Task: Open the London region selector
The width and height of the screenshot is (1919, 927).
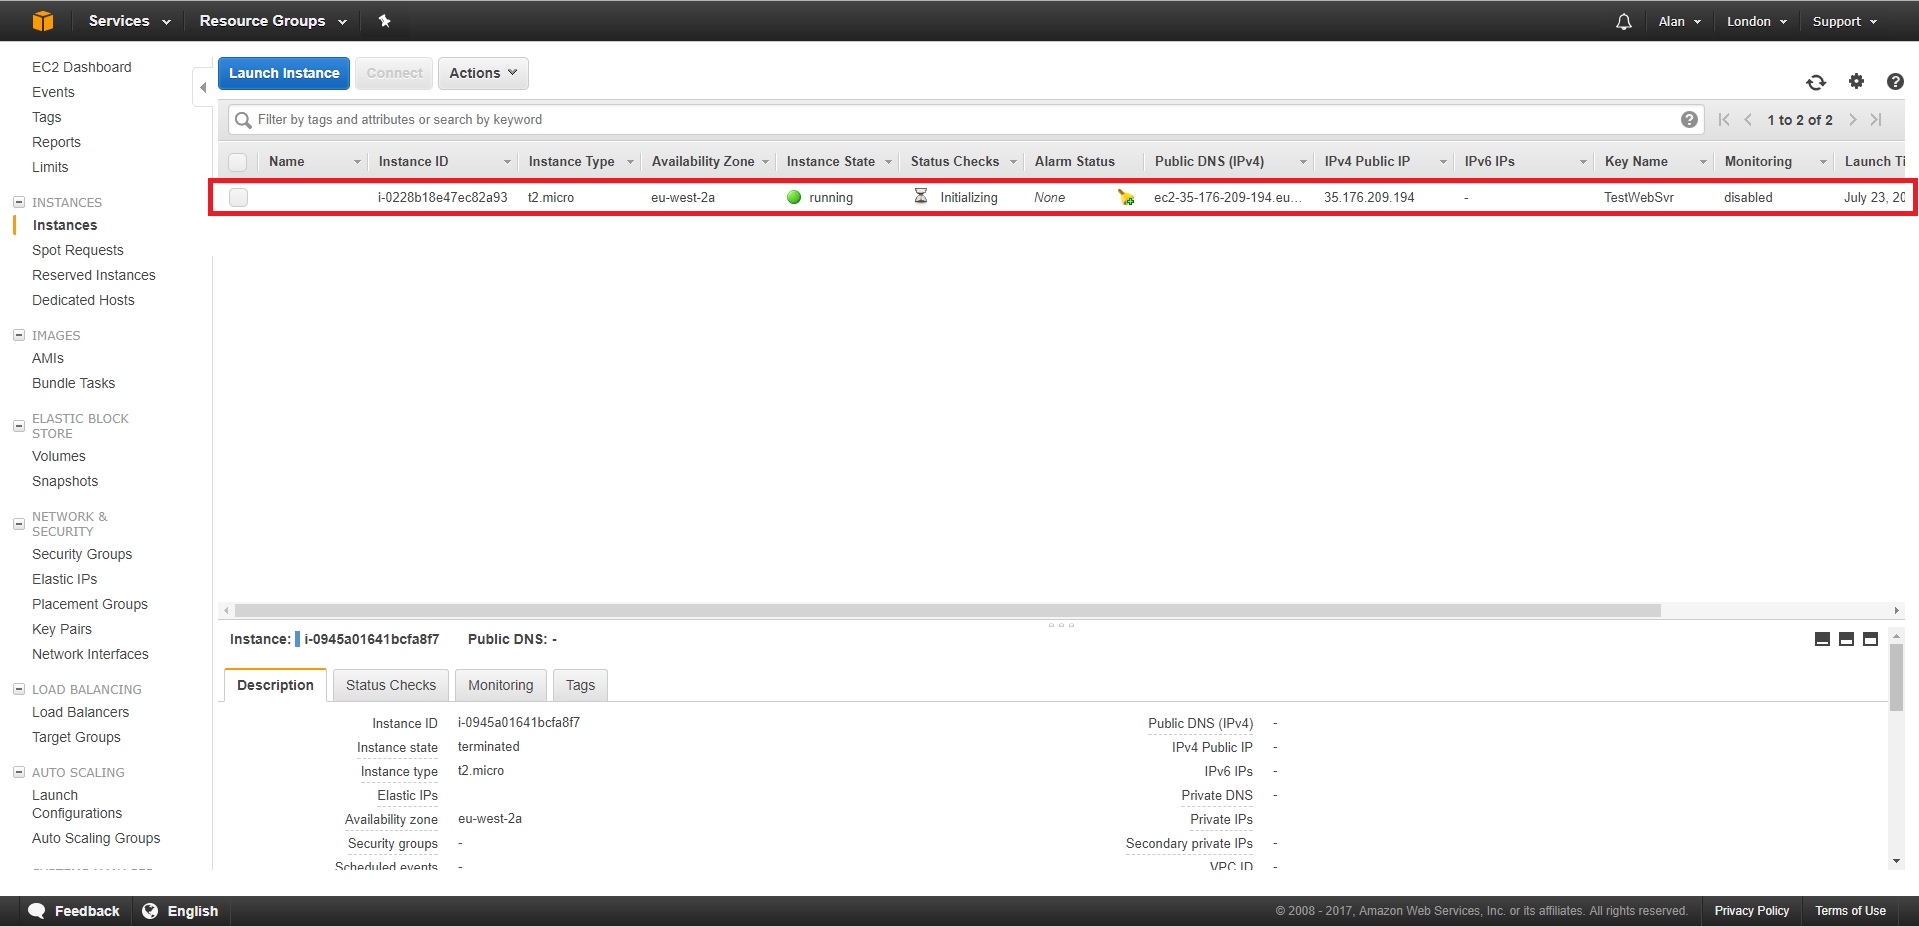Action: point(1757,21)
